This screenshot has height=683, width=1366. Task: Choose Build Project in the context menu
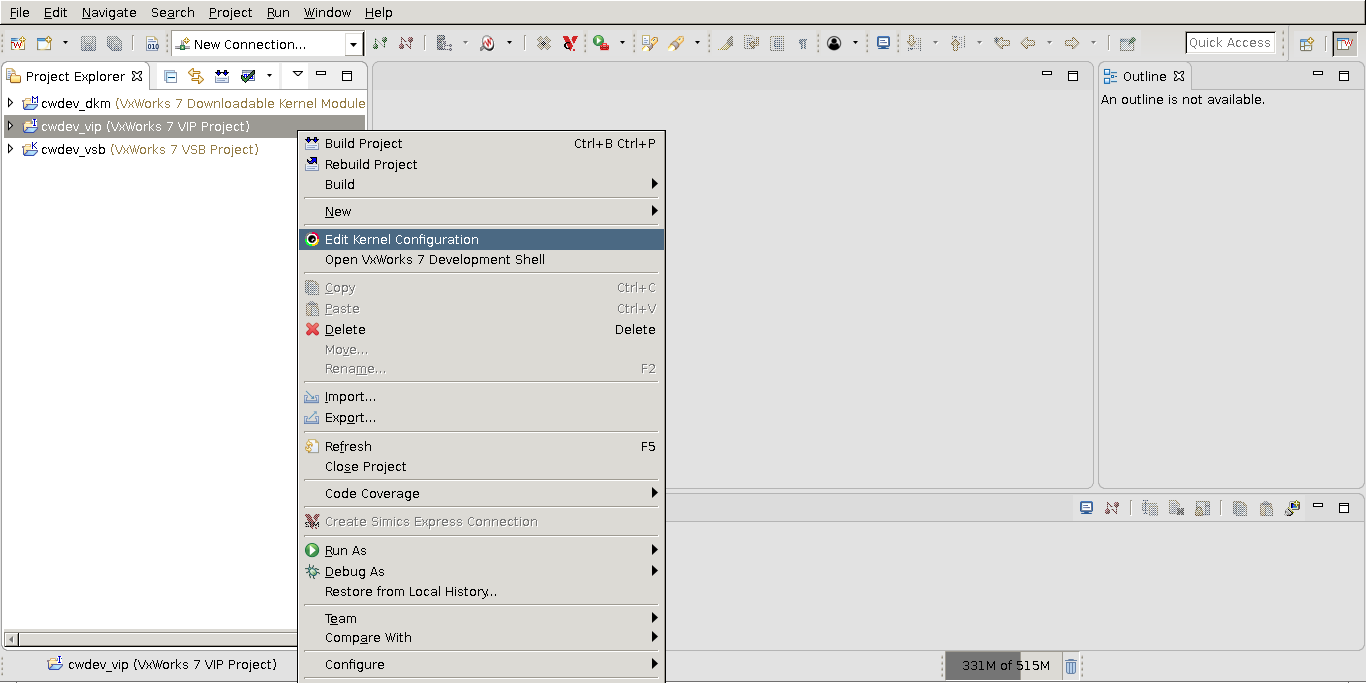pyautogui.click(x=481, y=143)
